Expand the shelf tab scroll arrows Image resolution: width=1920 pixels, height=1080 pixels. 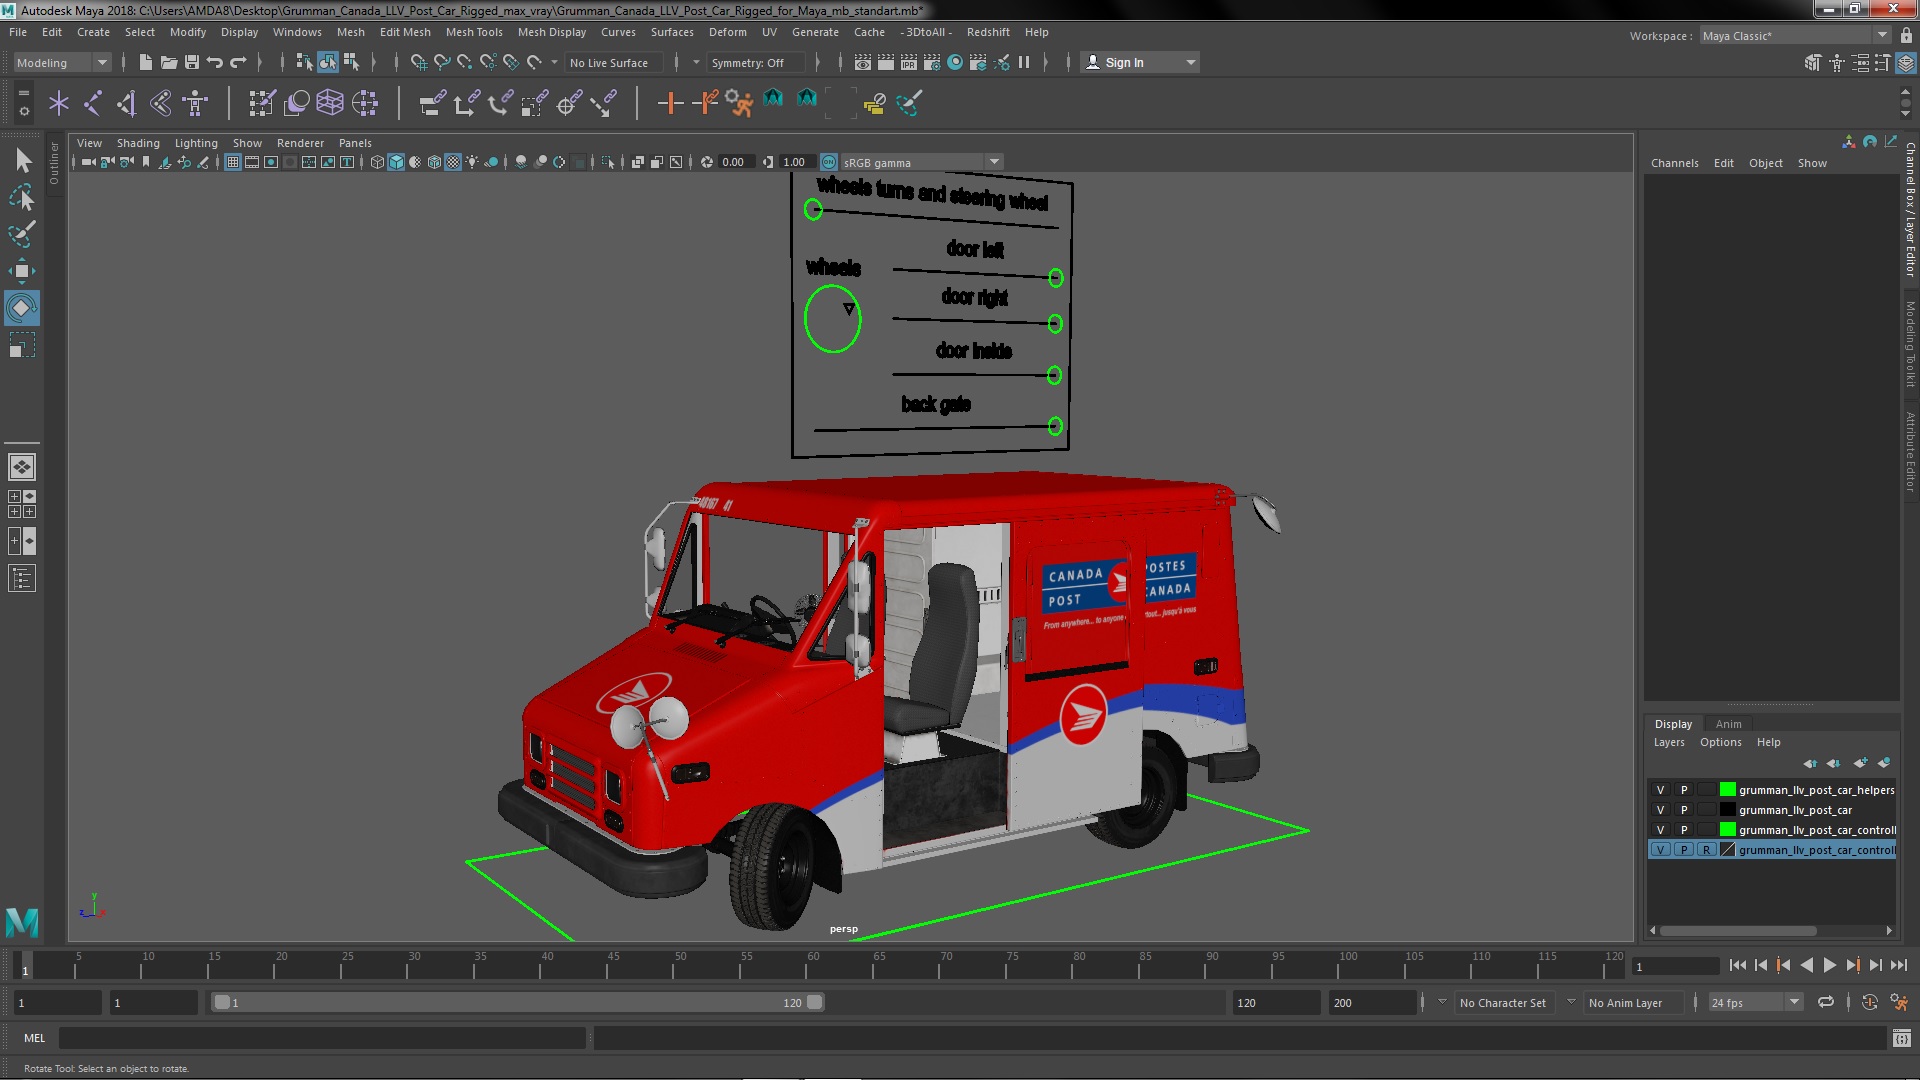click(1906, 102)
